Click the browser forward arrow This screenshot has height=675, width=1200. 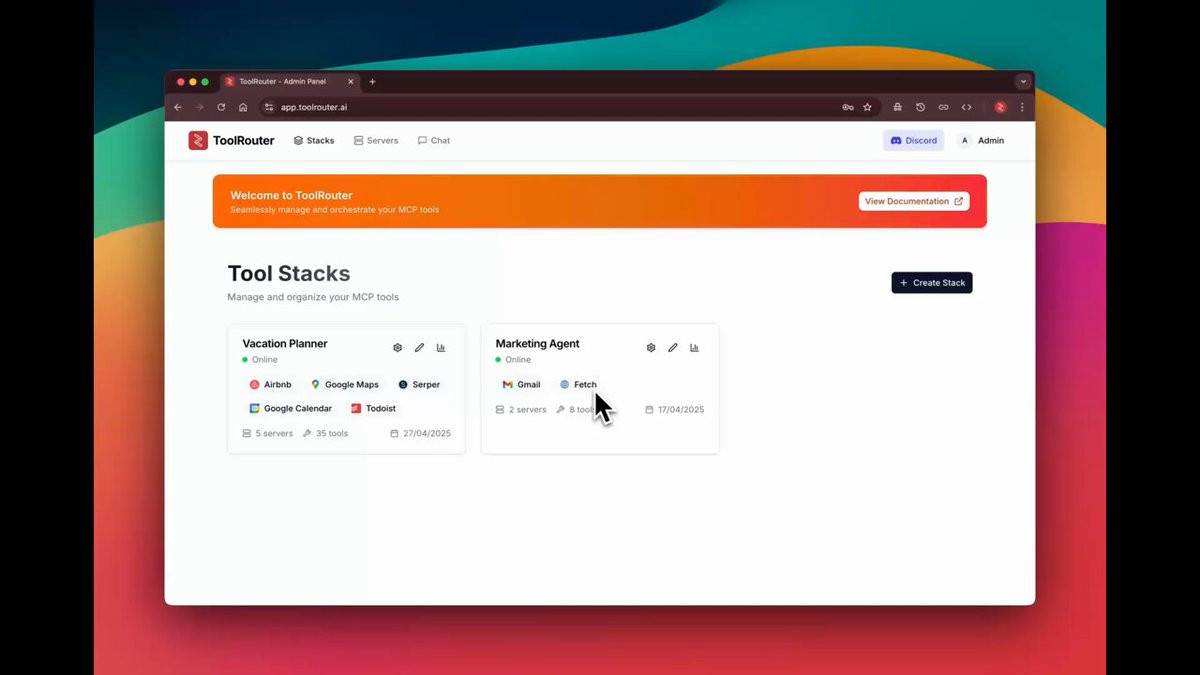pyautogui.click(x=199, y=107)
